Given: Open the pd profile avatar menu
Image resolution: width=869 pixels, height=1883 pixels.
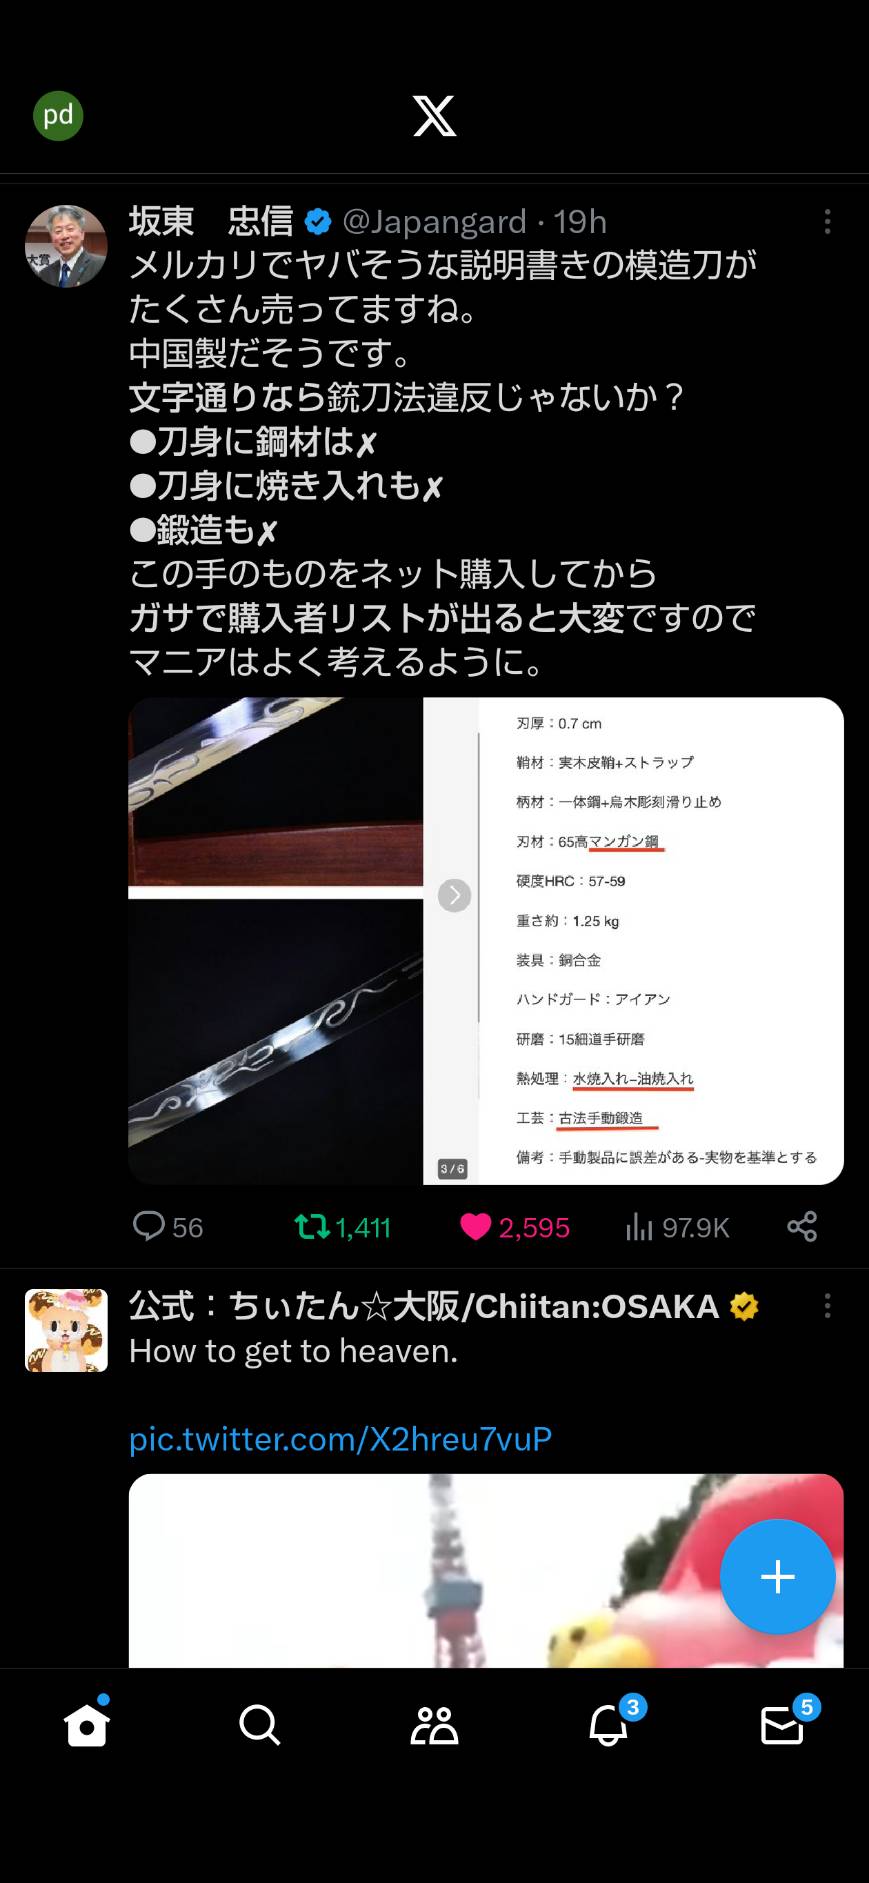Looking at the screenshot, I should pos(58,115).
